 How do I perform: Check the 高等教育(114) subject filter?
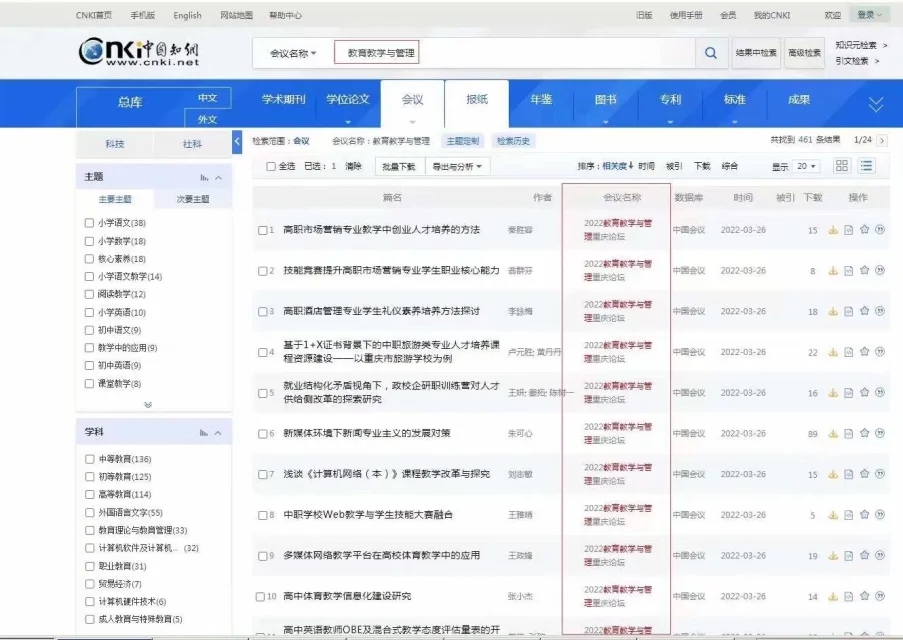(x=89, y=494)
